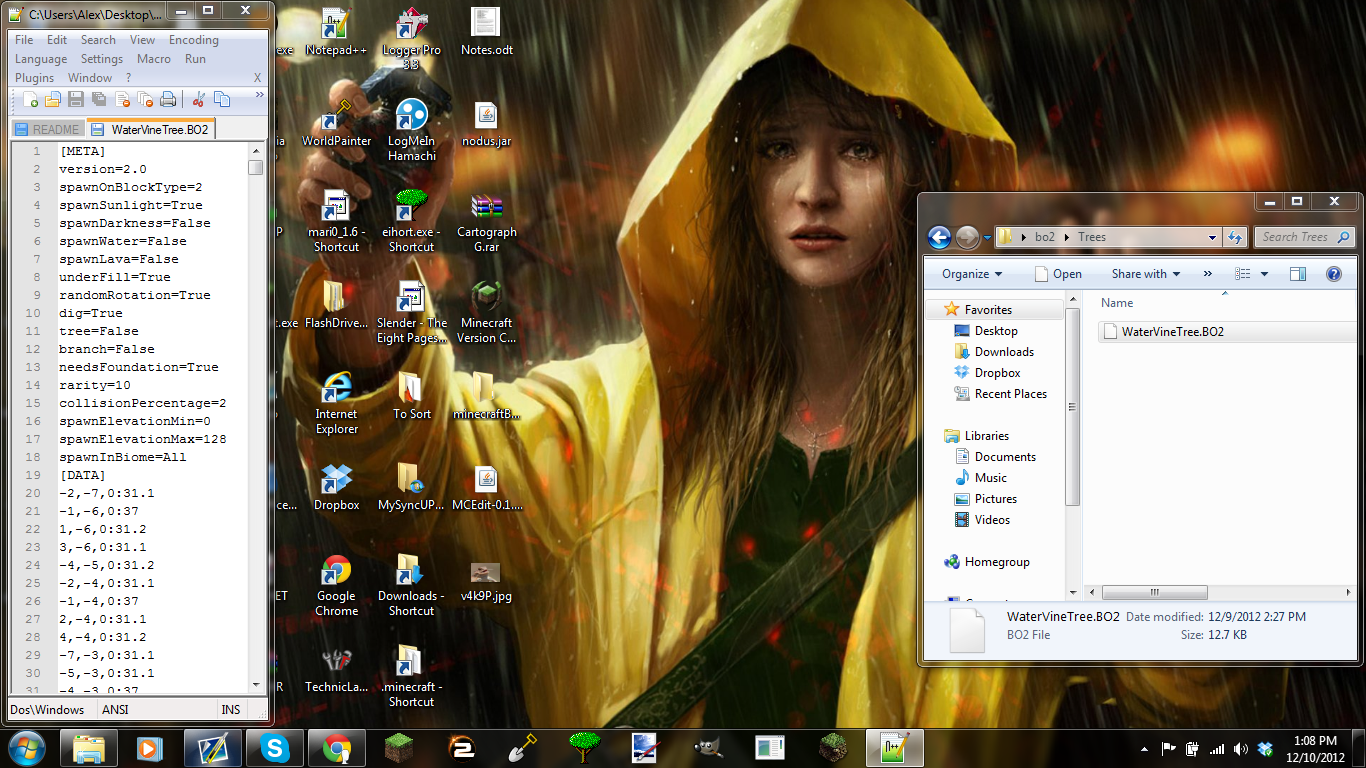1366x768 pixels.
Task: Click the Change your view icon in Explorer
Action: click(1243, 274)
